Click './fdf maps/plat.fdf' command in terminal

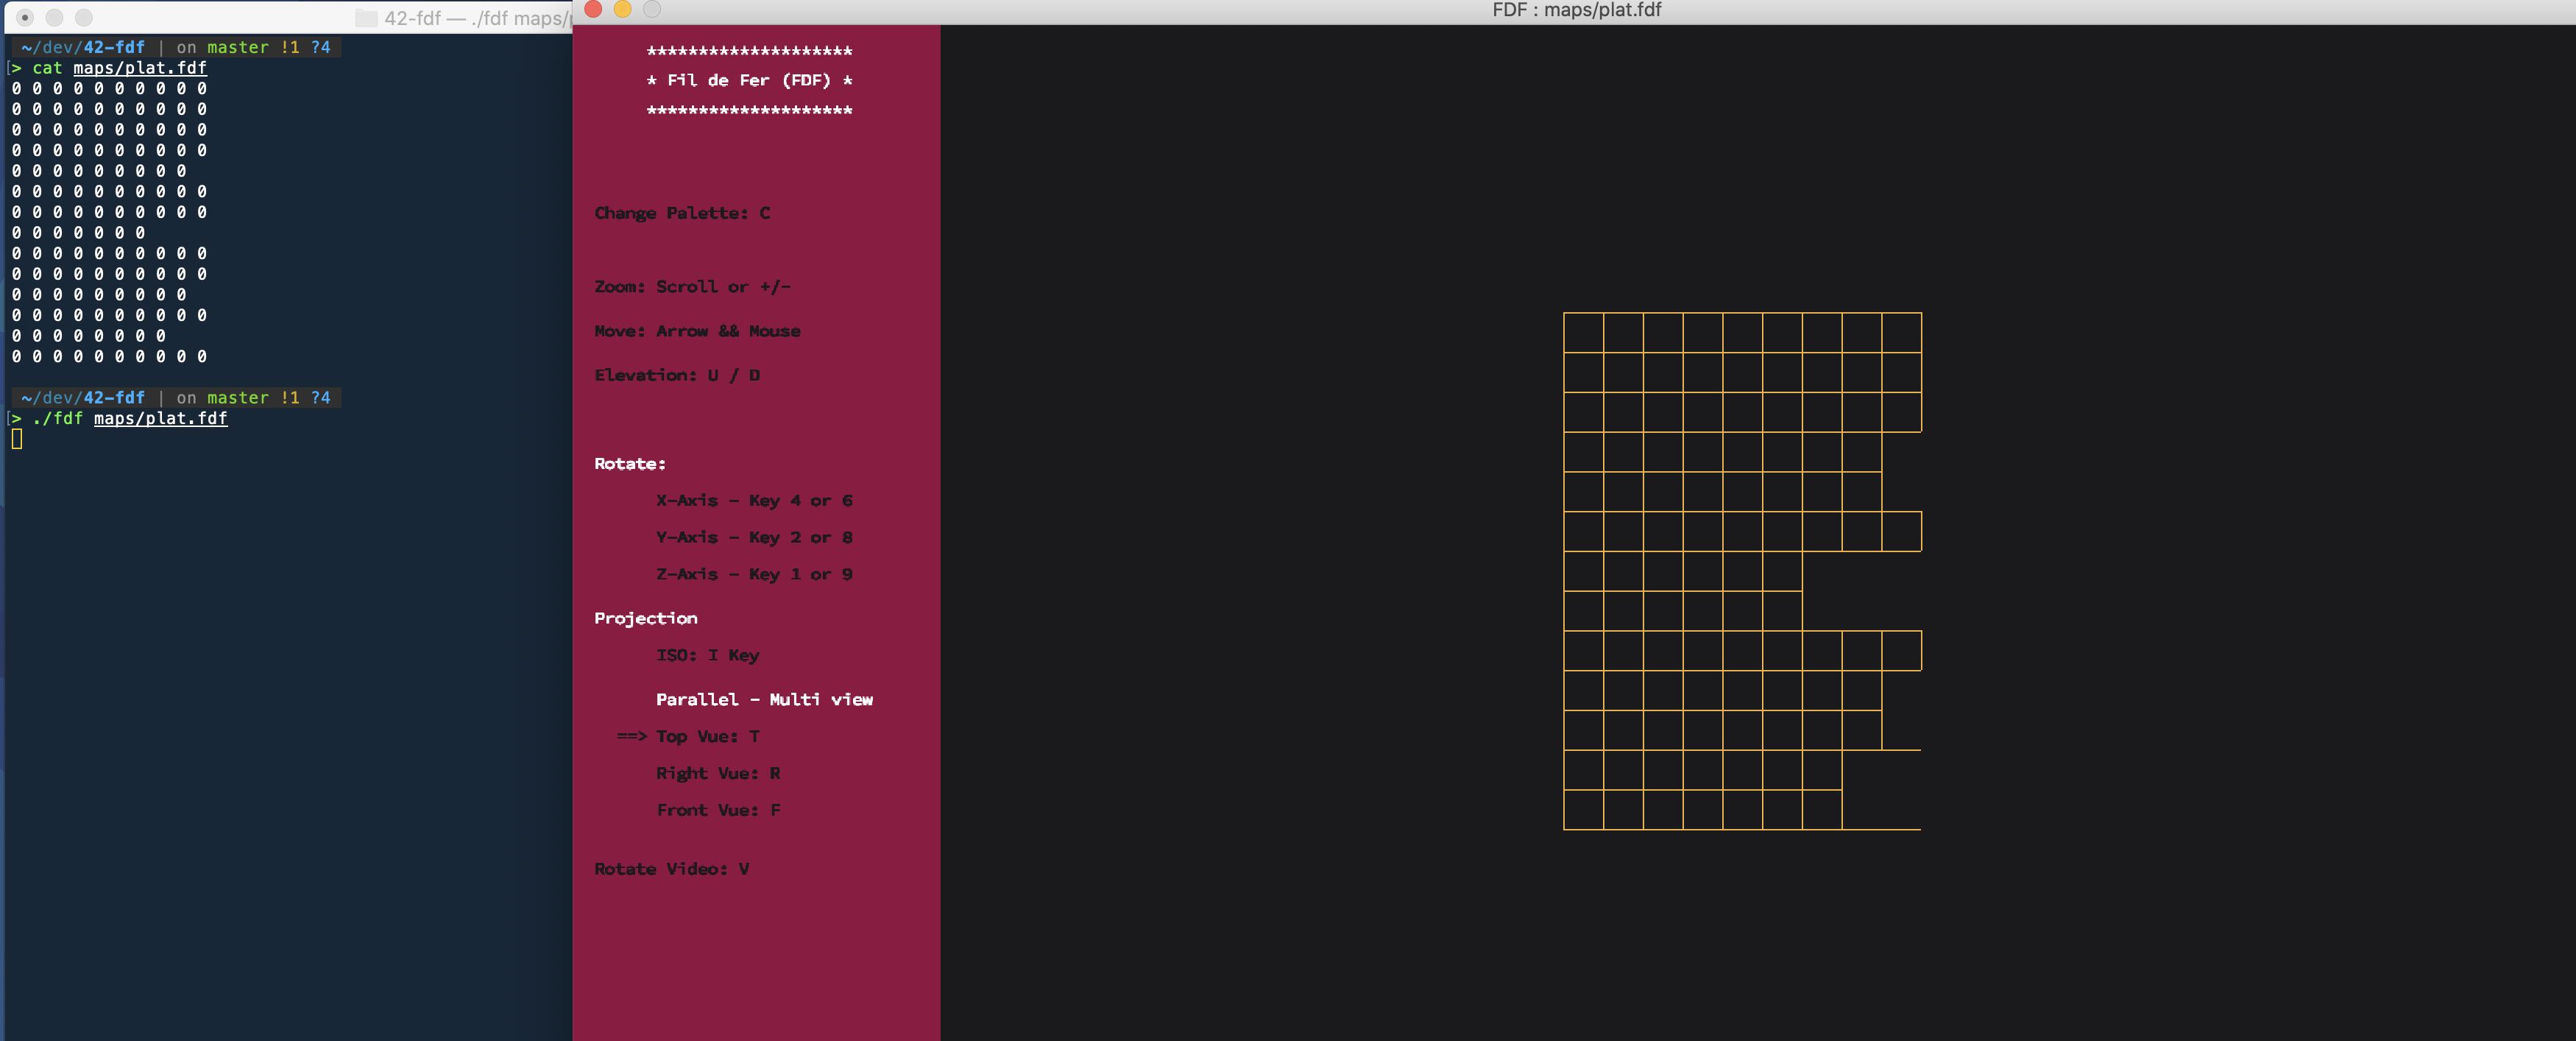[130, 419]
